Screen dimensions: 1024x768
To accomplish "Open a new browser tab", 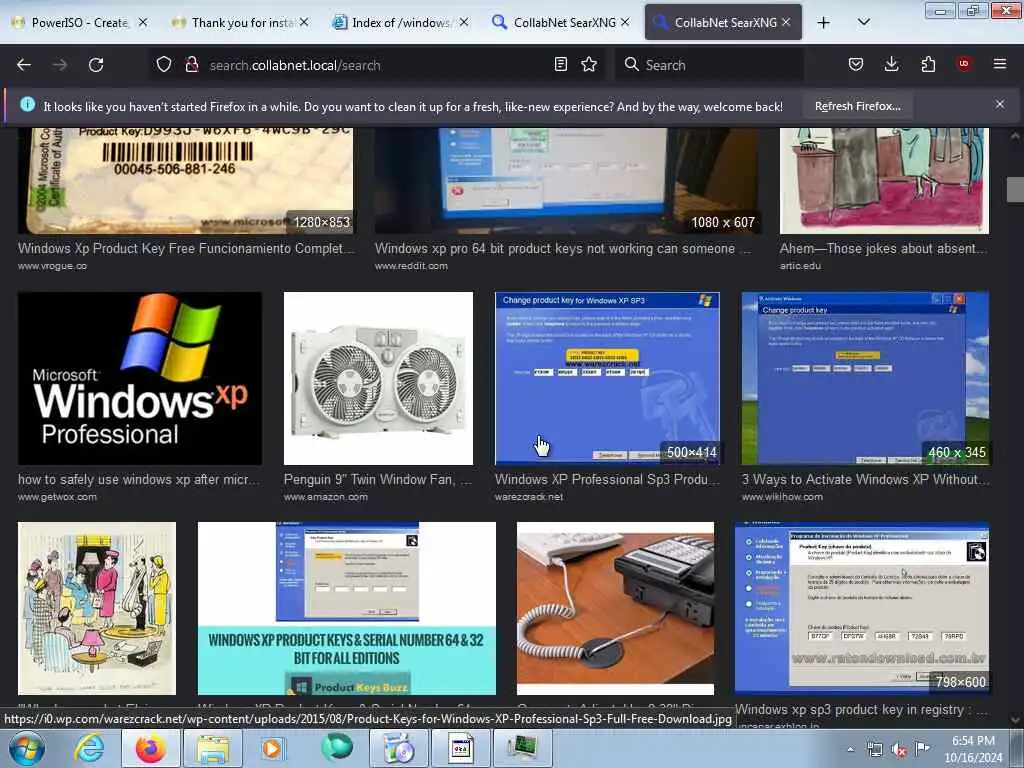I will (x=824, y=23).
